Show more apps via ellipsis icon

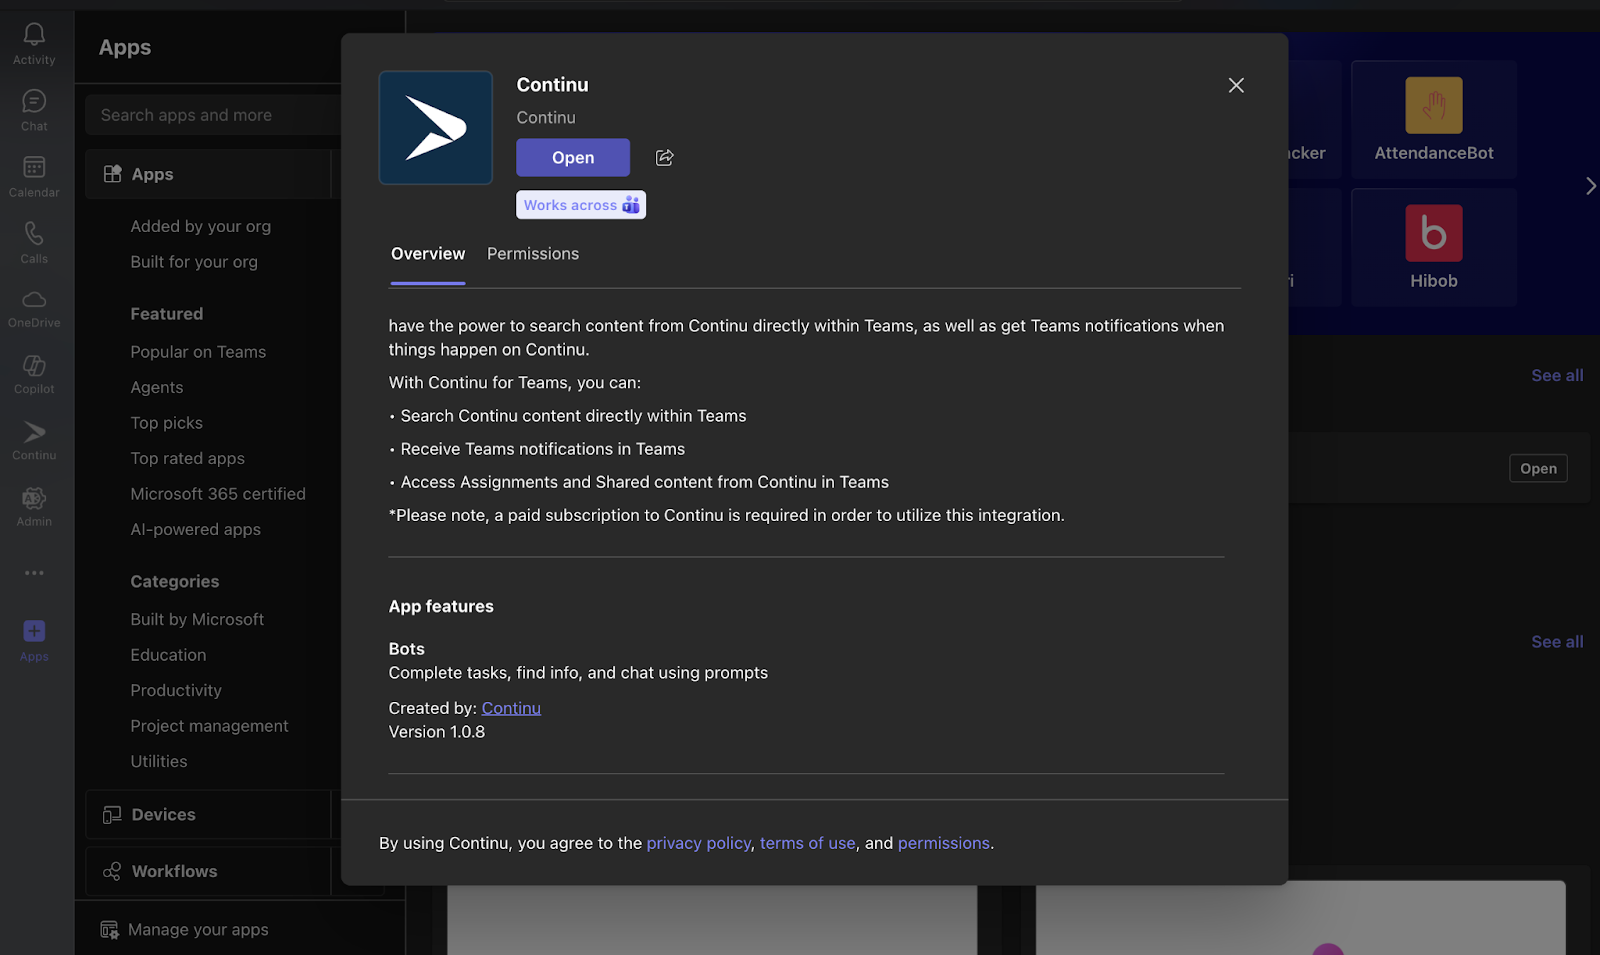(34, 573)
